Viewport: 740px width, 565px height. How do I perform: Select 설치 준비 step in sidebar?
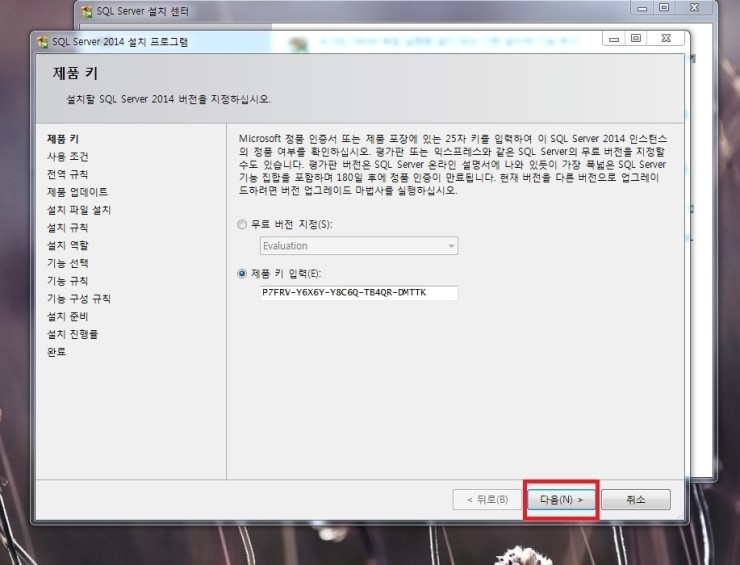[x=67, y=317]
